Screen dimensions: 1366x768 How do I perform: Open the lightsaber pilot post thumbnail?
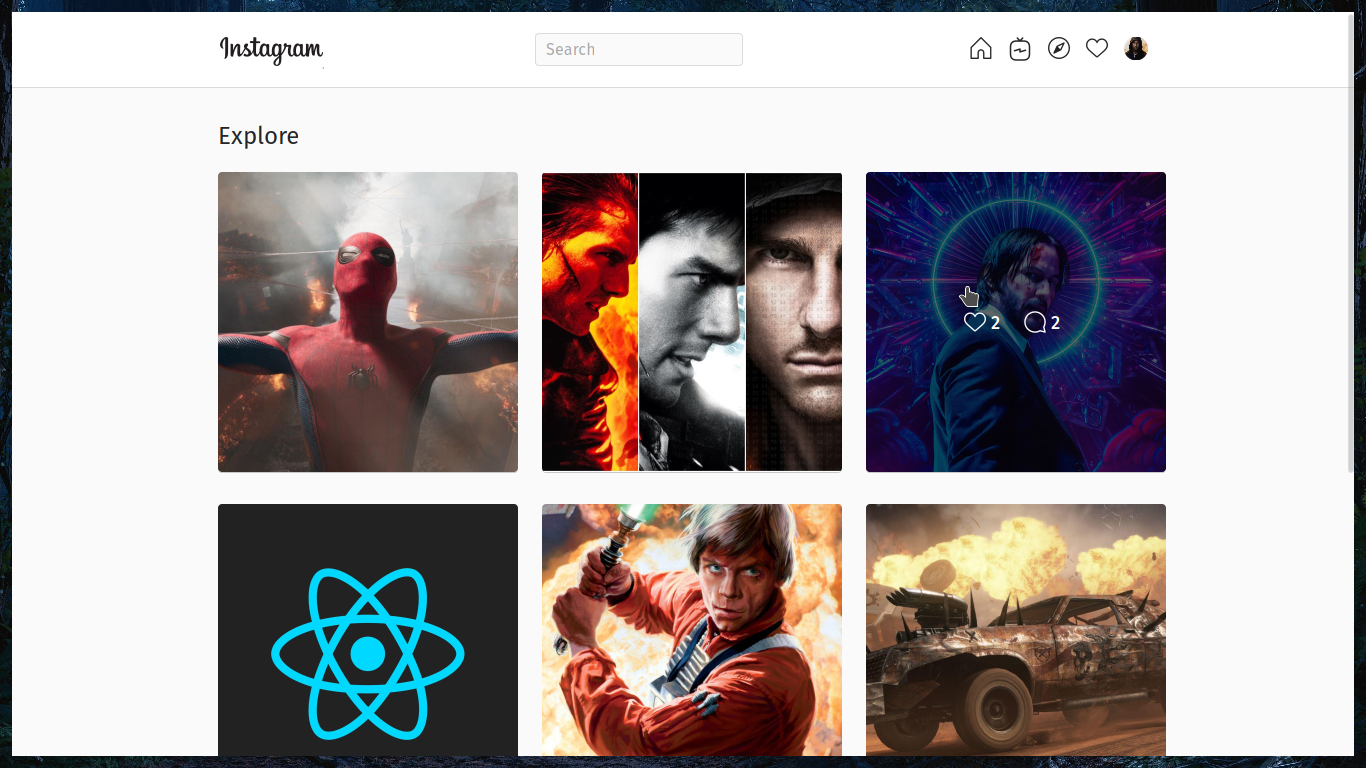click(x=692, y=630)
